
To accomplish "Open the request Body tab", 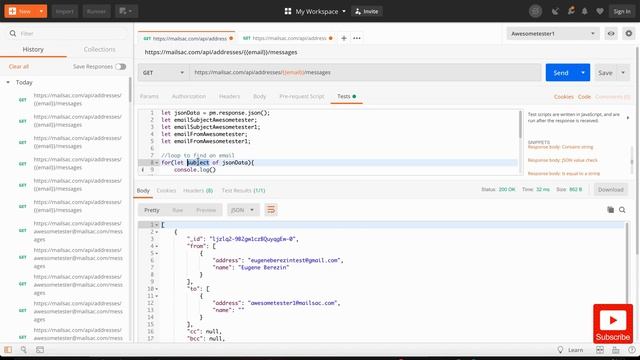I will click(260, 96).
